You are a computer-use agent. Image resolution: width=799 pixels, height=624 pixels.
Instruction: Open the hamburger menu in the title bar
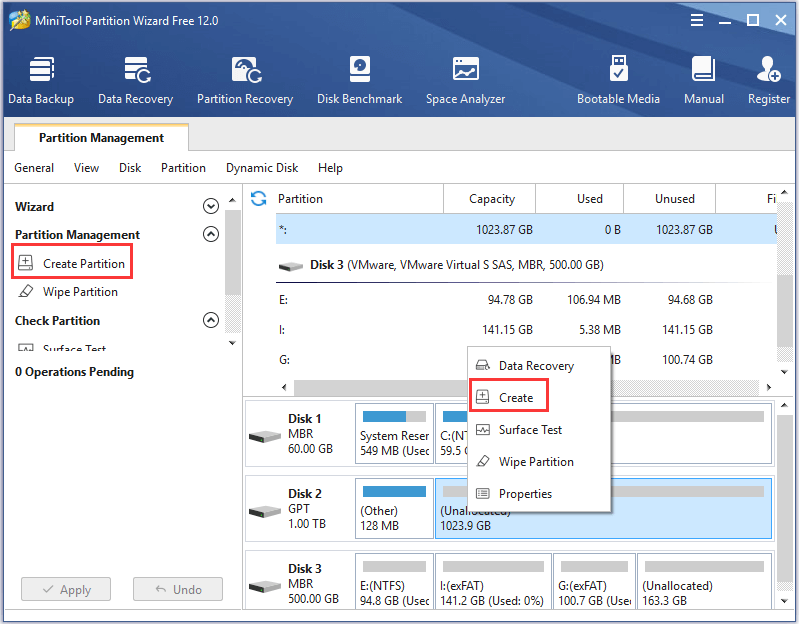coord(697,20)
